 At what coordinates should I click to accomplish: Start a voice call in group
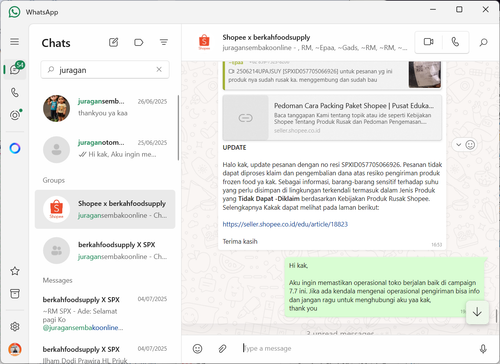455,42
